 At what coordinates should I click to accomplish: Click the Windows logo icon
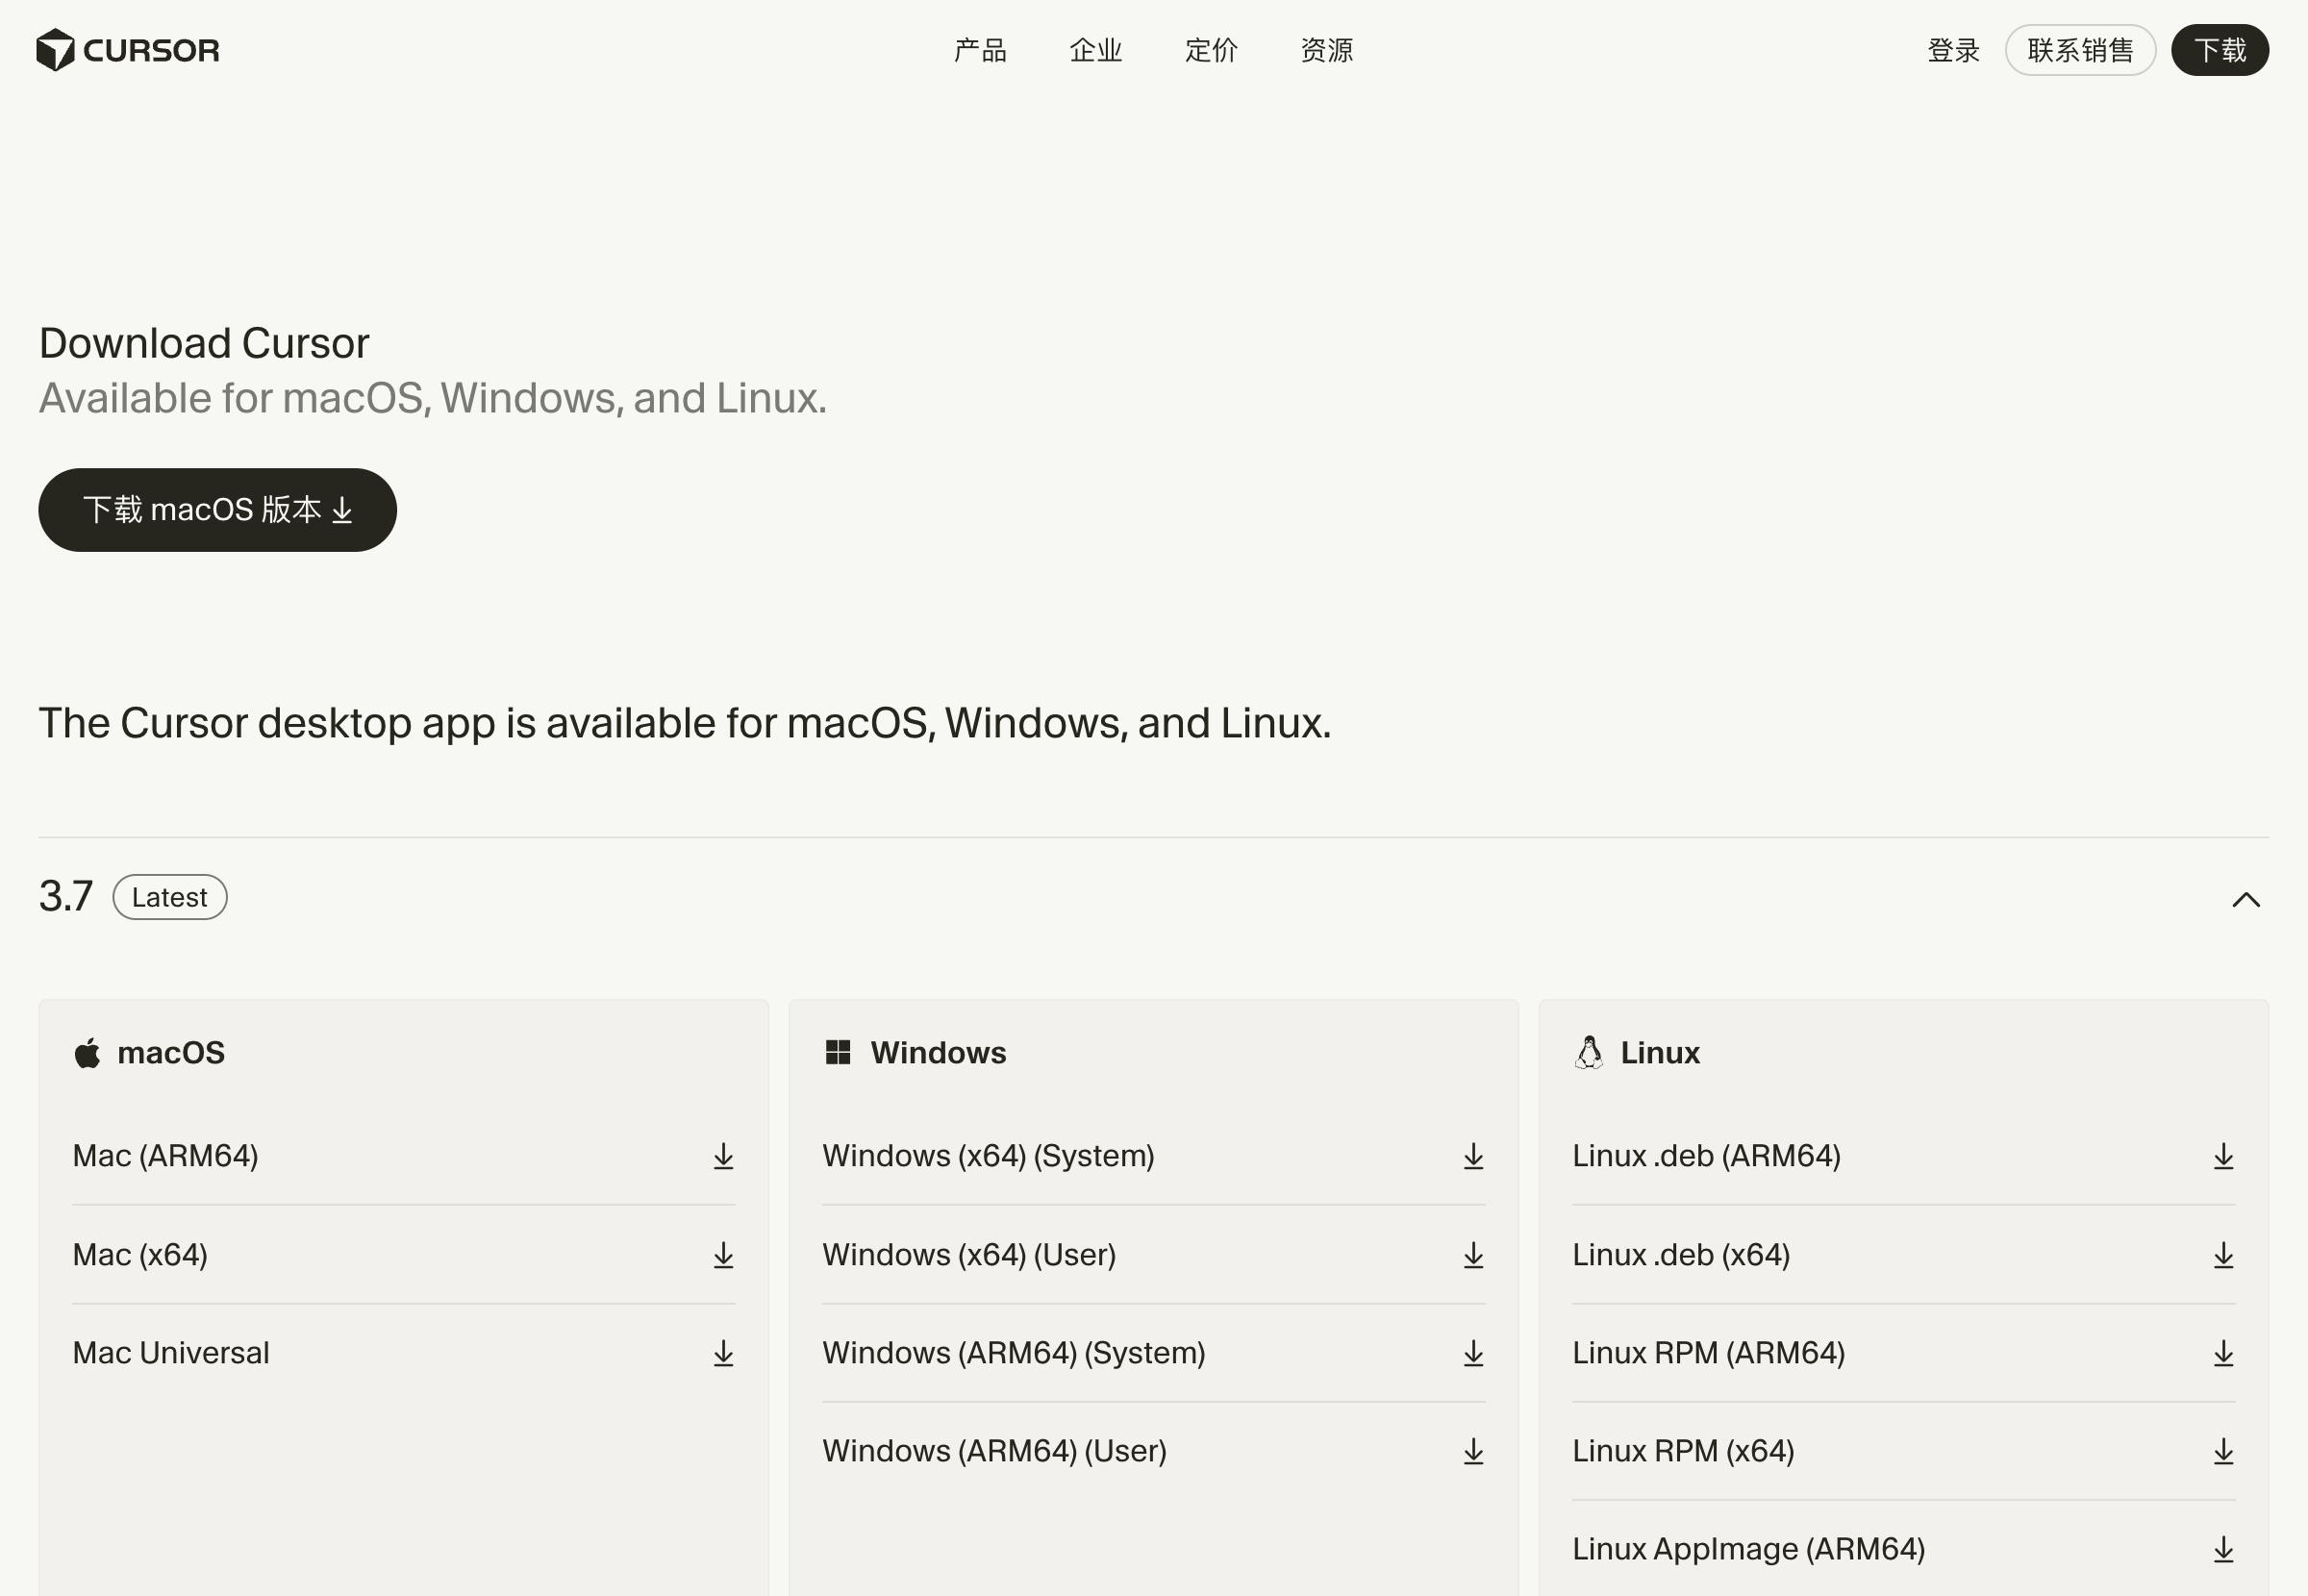tap(838, 1052)
